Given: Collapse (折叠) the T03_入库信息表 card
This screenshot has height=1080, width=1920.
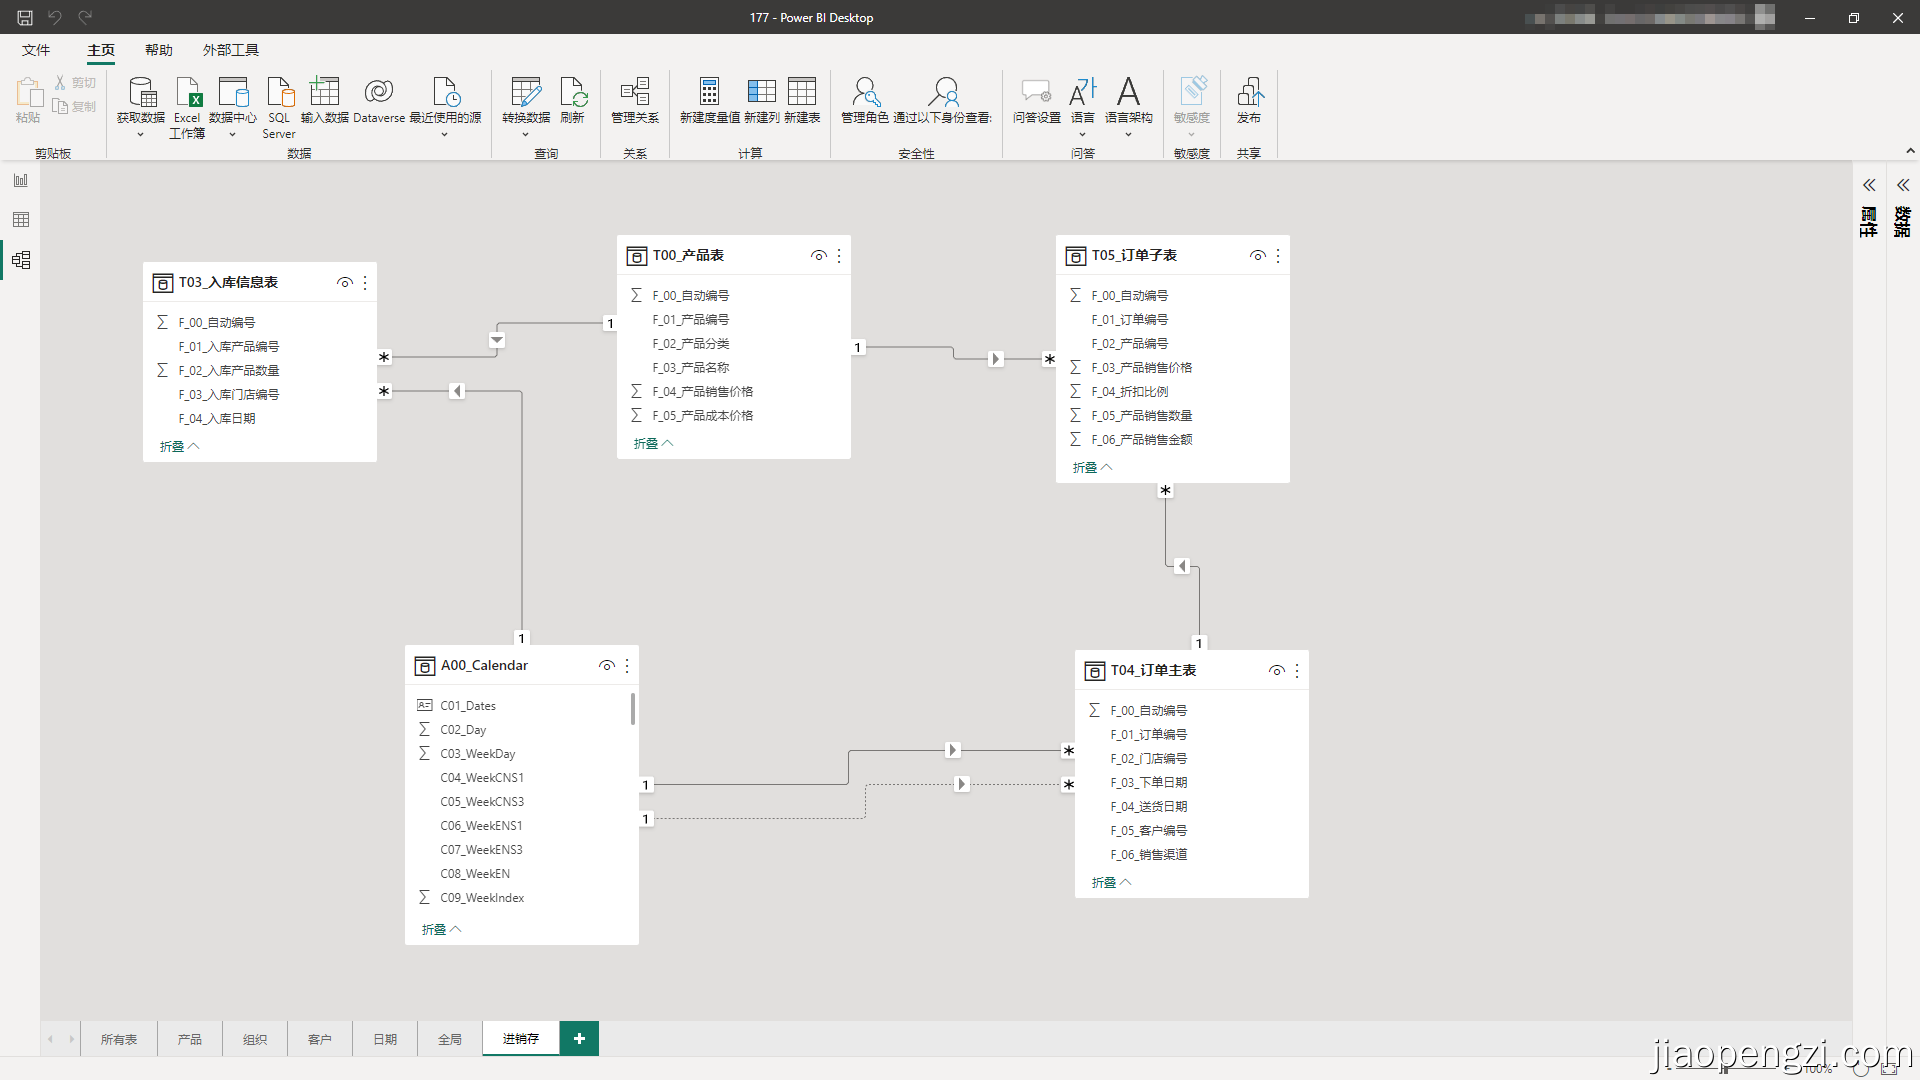Looking at the screenshot, I should [180, 447].
